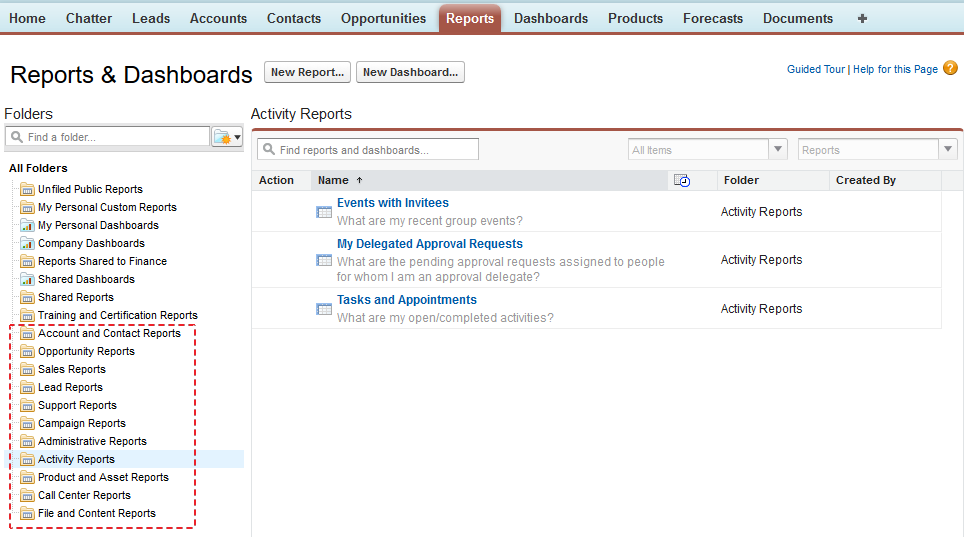Open Help for this Page link
The height and width of the screenshot is (537, 964).
coord(895,70)
